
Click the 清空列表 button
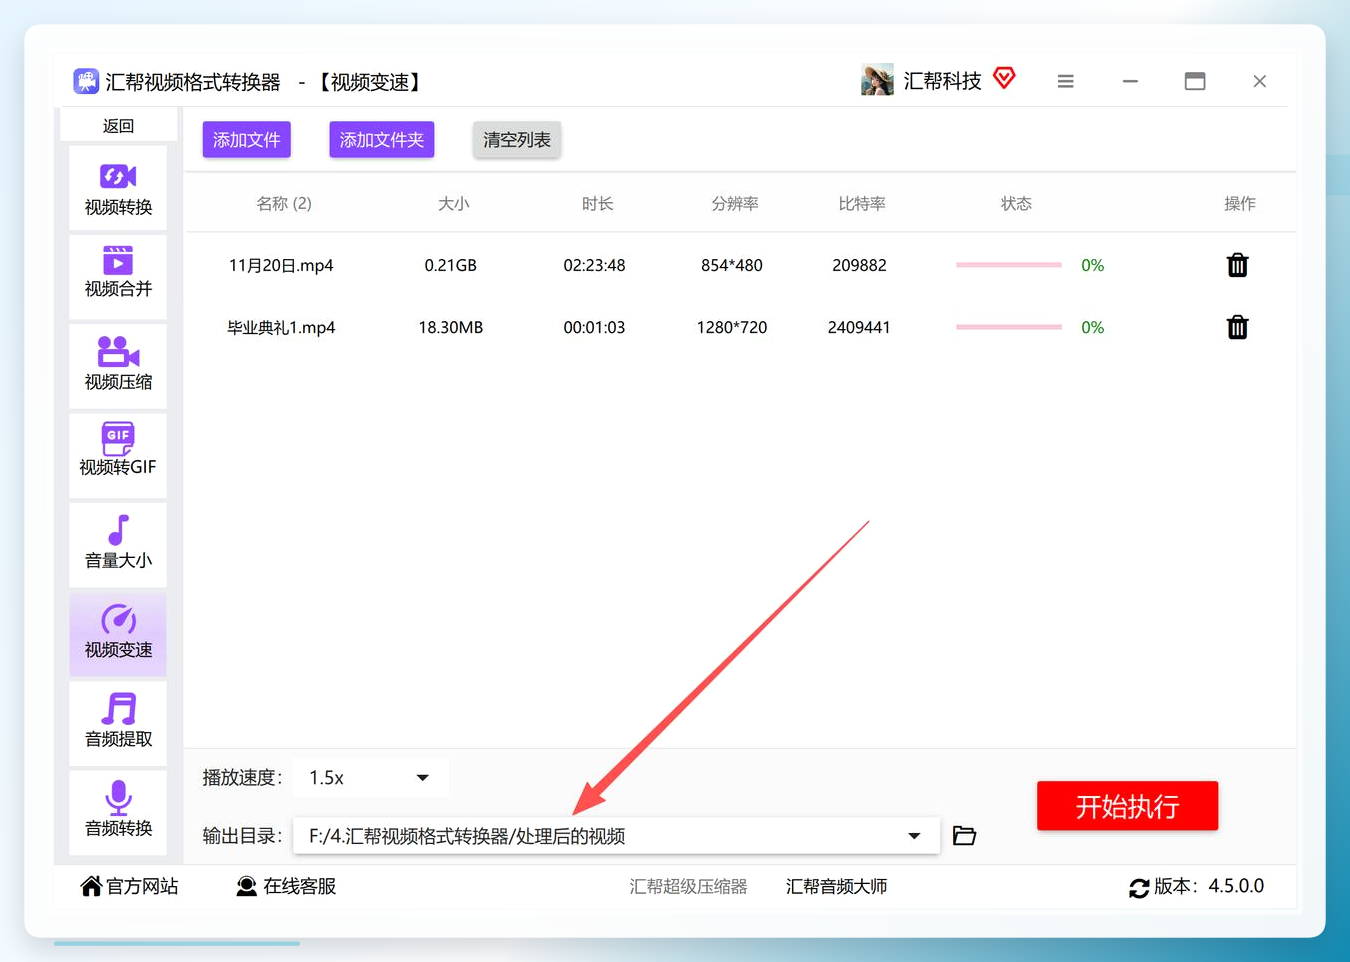point(517,139)
